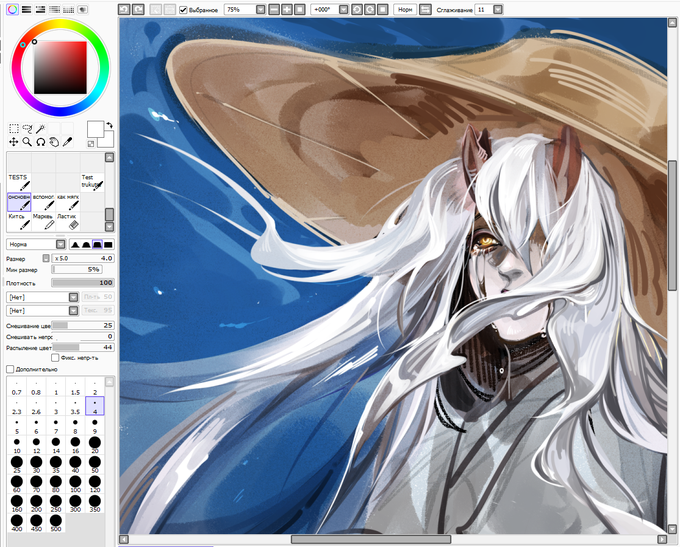
Task: Select the rectangular selection tool
Action: pos(14,128)
